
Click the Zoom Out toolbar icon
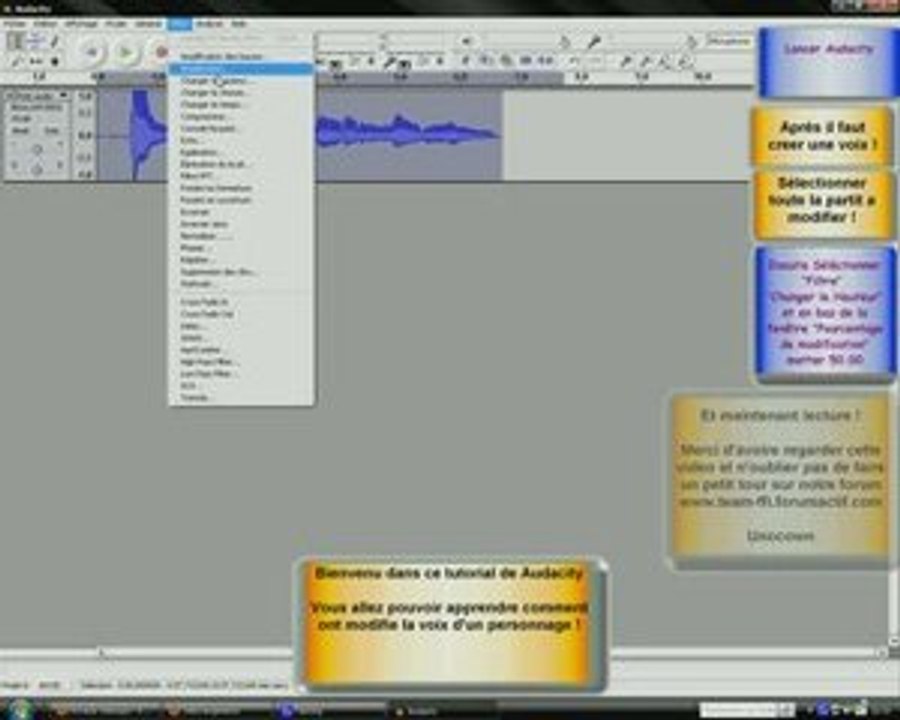pos(645,61)
